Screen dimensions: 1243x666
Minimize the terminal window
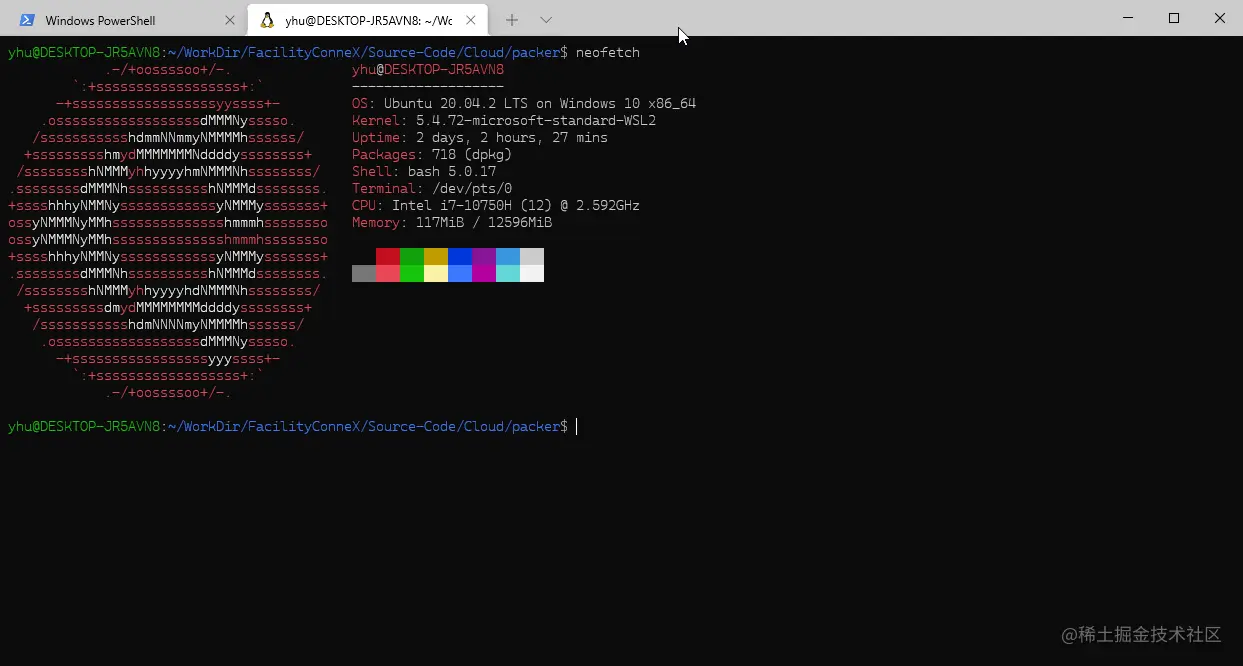pos(1128,18)
